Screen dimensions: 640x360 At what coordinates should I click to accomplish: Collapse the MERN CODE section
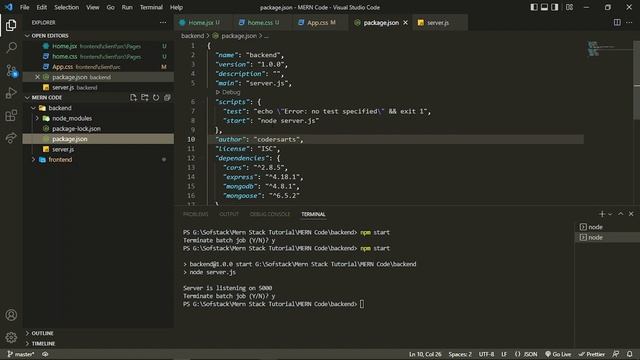pyautogui.click(x=27, y=98)
